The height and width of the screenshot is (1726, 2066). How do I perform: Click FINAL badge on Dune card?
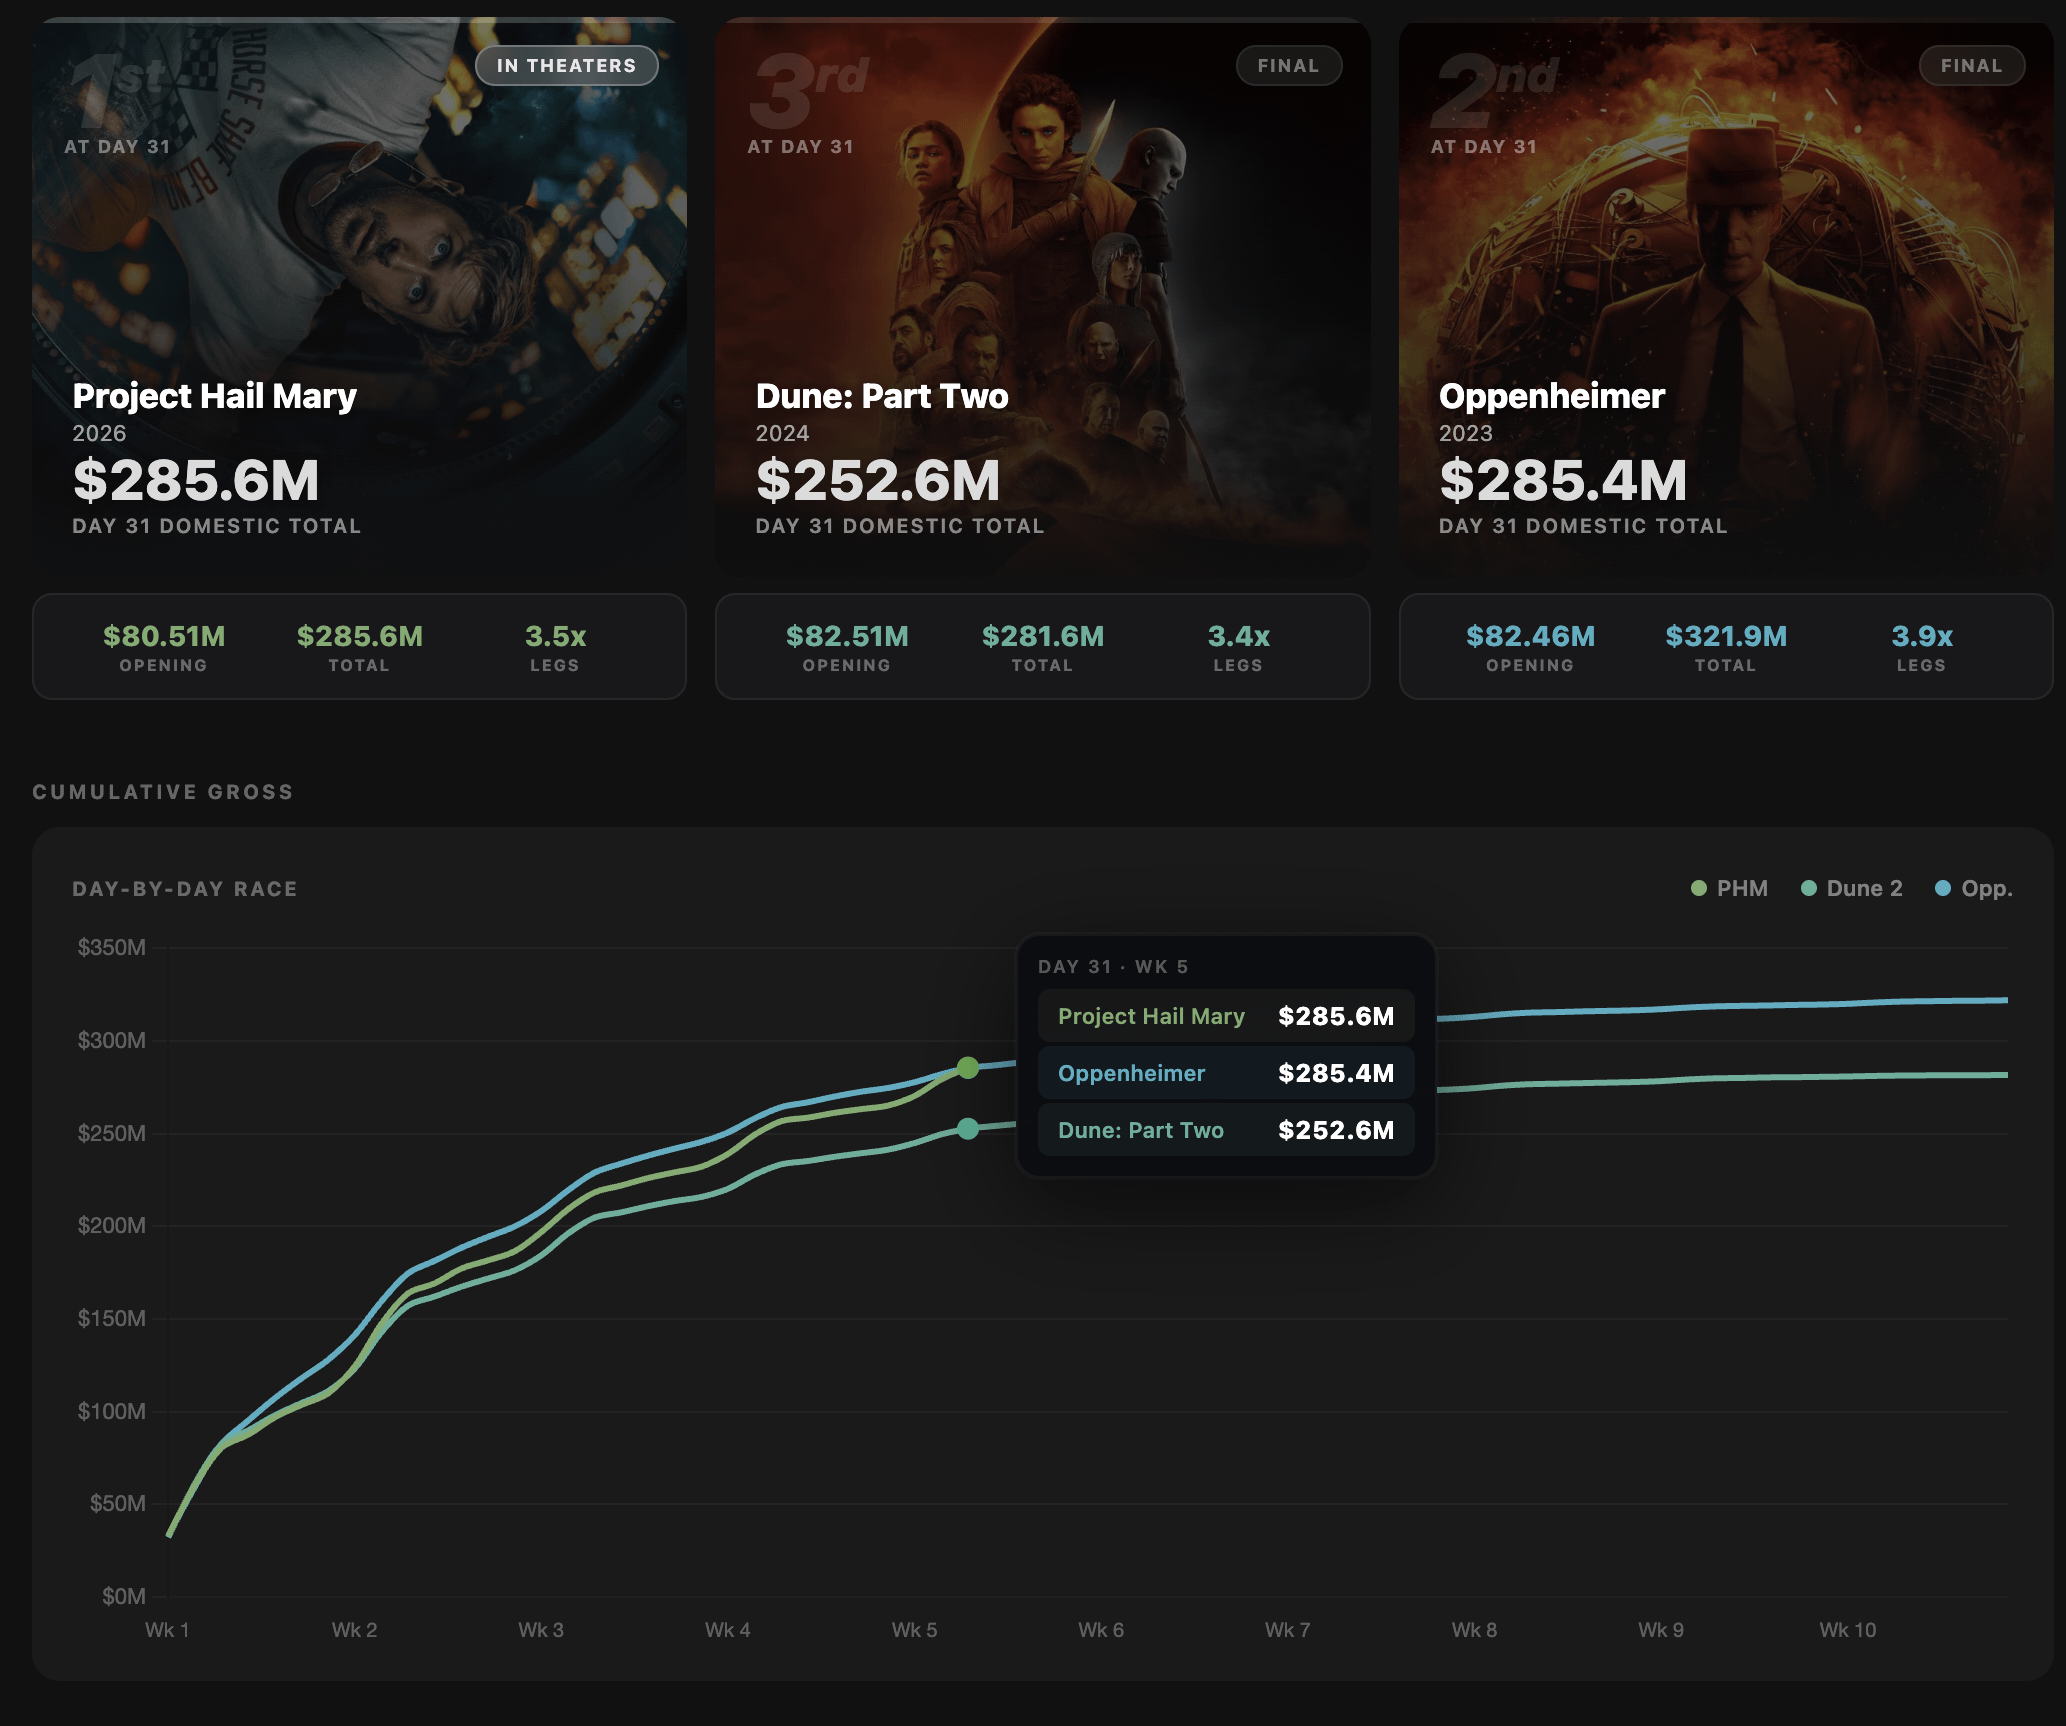coord(1288,66)
